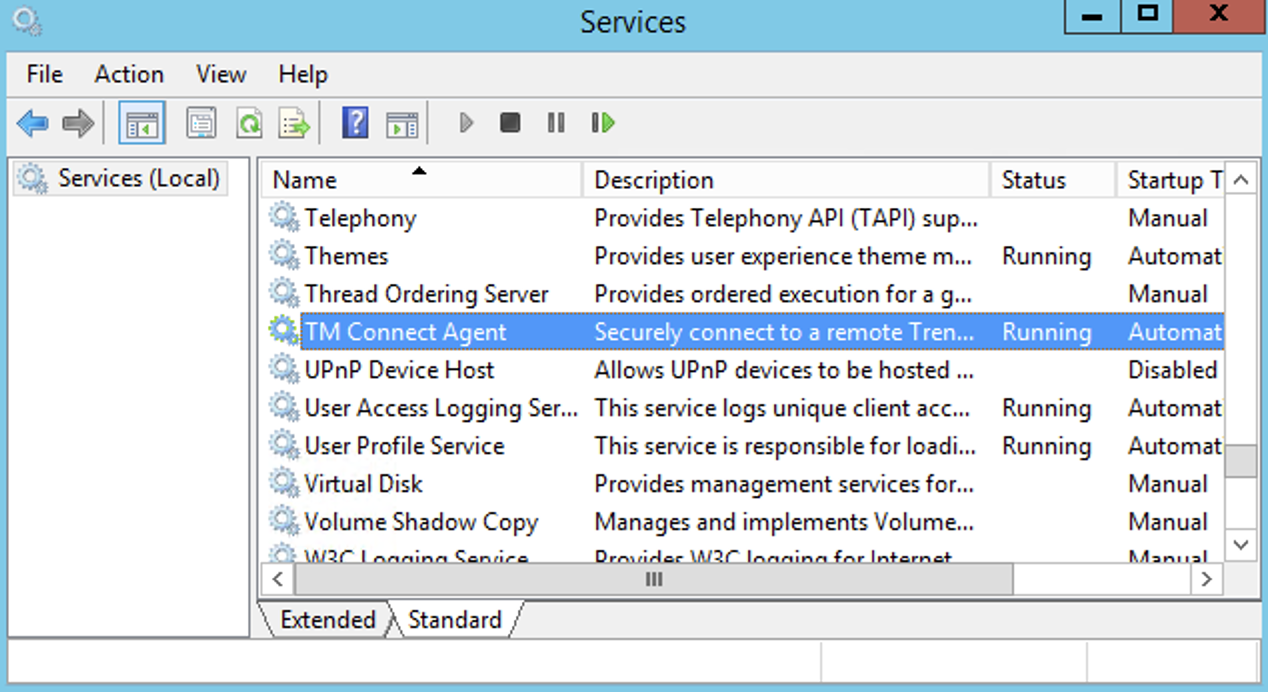Open the Action menu
This screenshot has height=692, width=1268.
tap(129, 75)
